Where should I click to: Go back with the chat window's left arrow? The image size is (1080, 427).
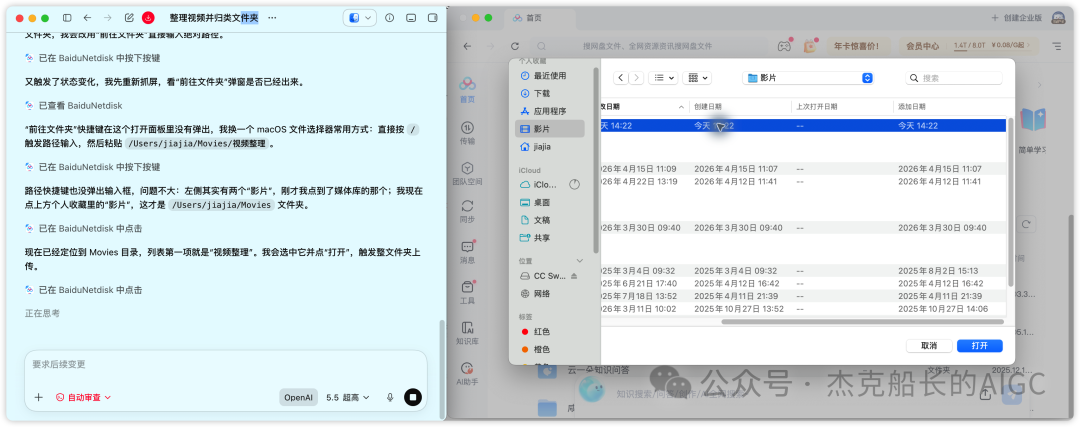pyautogui.click(x=87, y=18)
